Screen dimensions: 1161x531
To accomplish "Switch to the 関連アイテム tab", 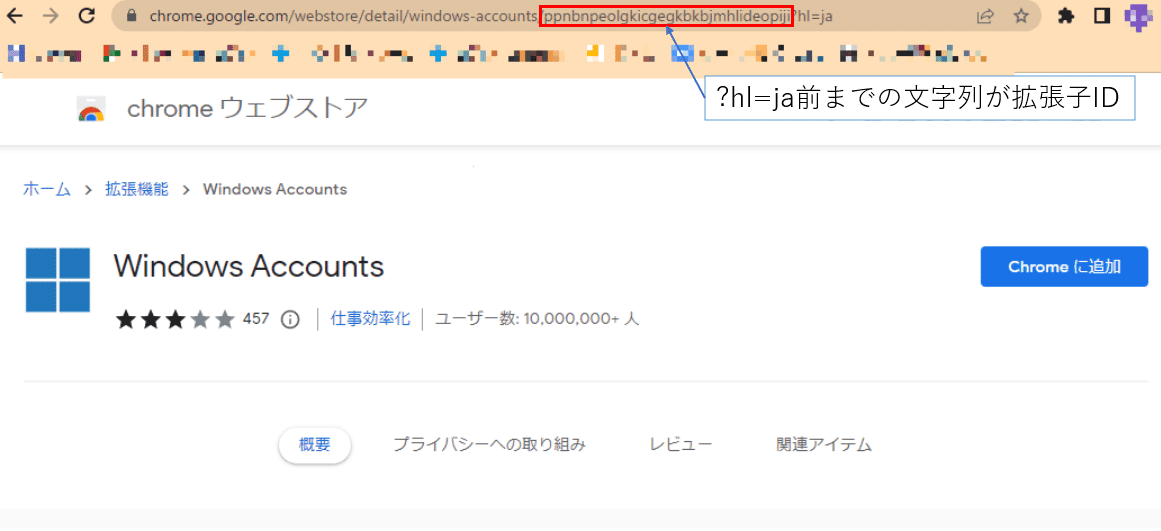I will [824, 444].
